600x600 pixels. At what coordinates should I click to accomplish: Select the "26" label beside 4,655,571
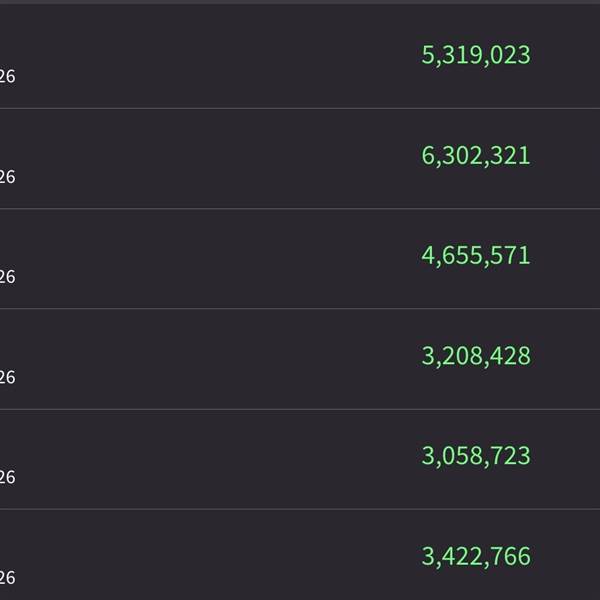click(x=7, y=277)
